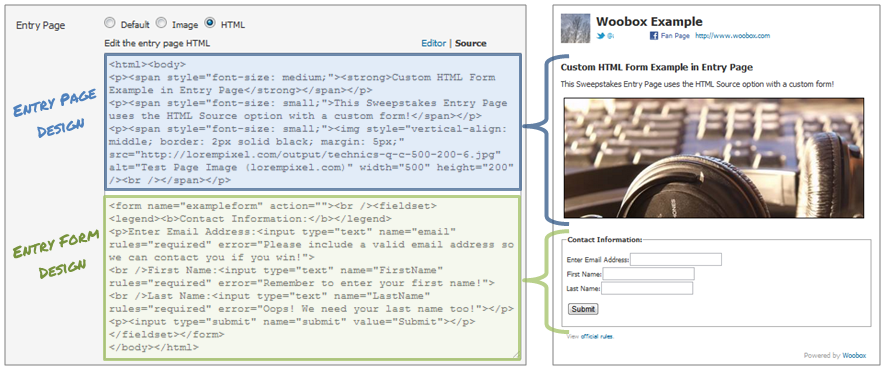Screen dimensions: 886x370
Task: Click the Twitter bird icon
Action: click(x=601, y=36)
